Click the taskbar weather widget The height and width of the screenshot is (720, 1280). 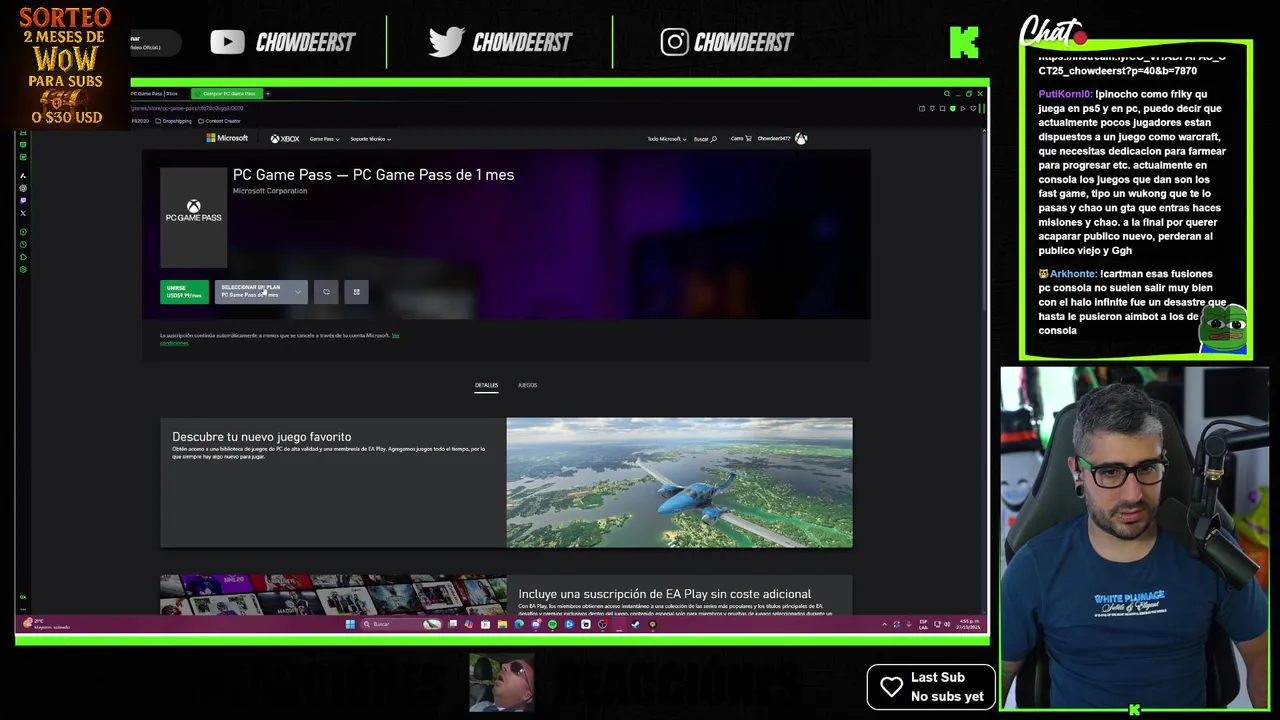click(x=45, y=625)
